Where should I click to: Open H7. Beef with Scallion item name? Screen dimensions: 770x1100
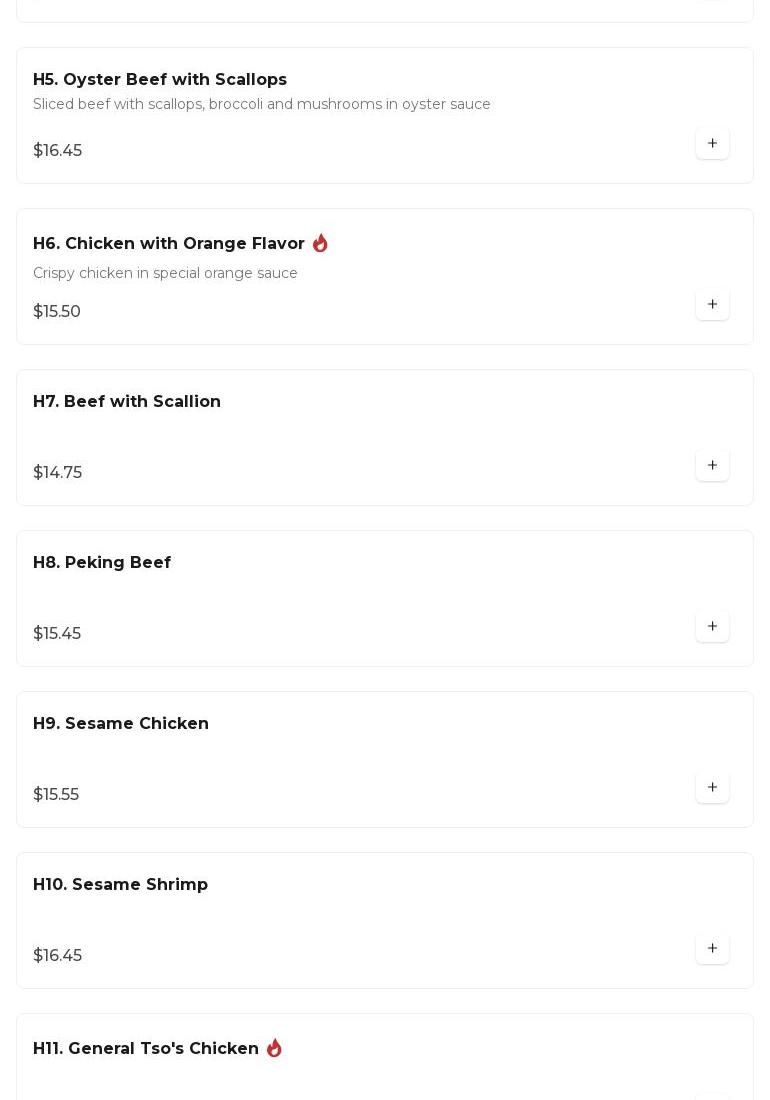point(127,402)
